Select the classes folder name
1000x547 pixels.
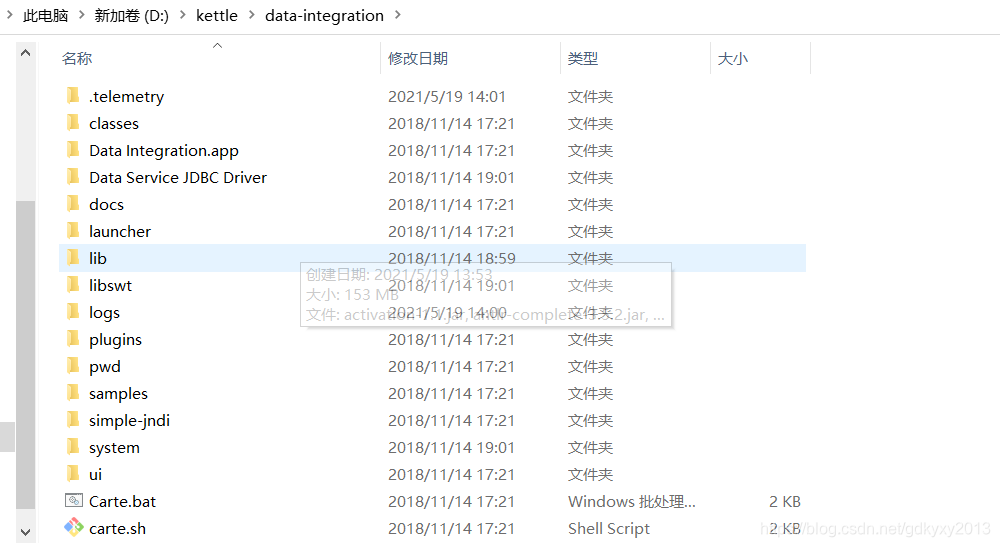114,123
